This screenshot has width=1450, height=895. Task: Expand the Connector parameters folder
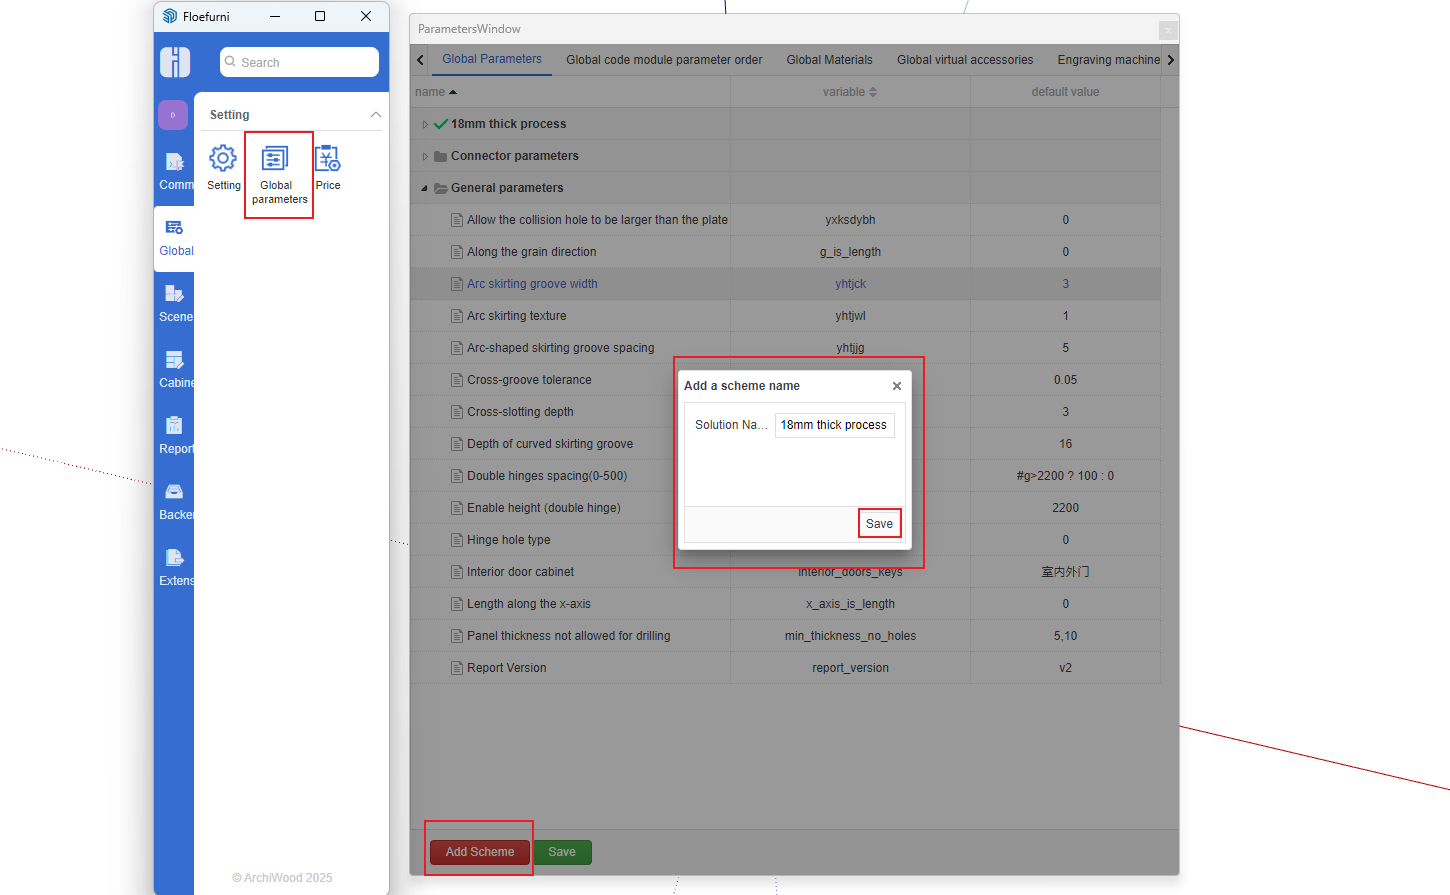point(425,156)
